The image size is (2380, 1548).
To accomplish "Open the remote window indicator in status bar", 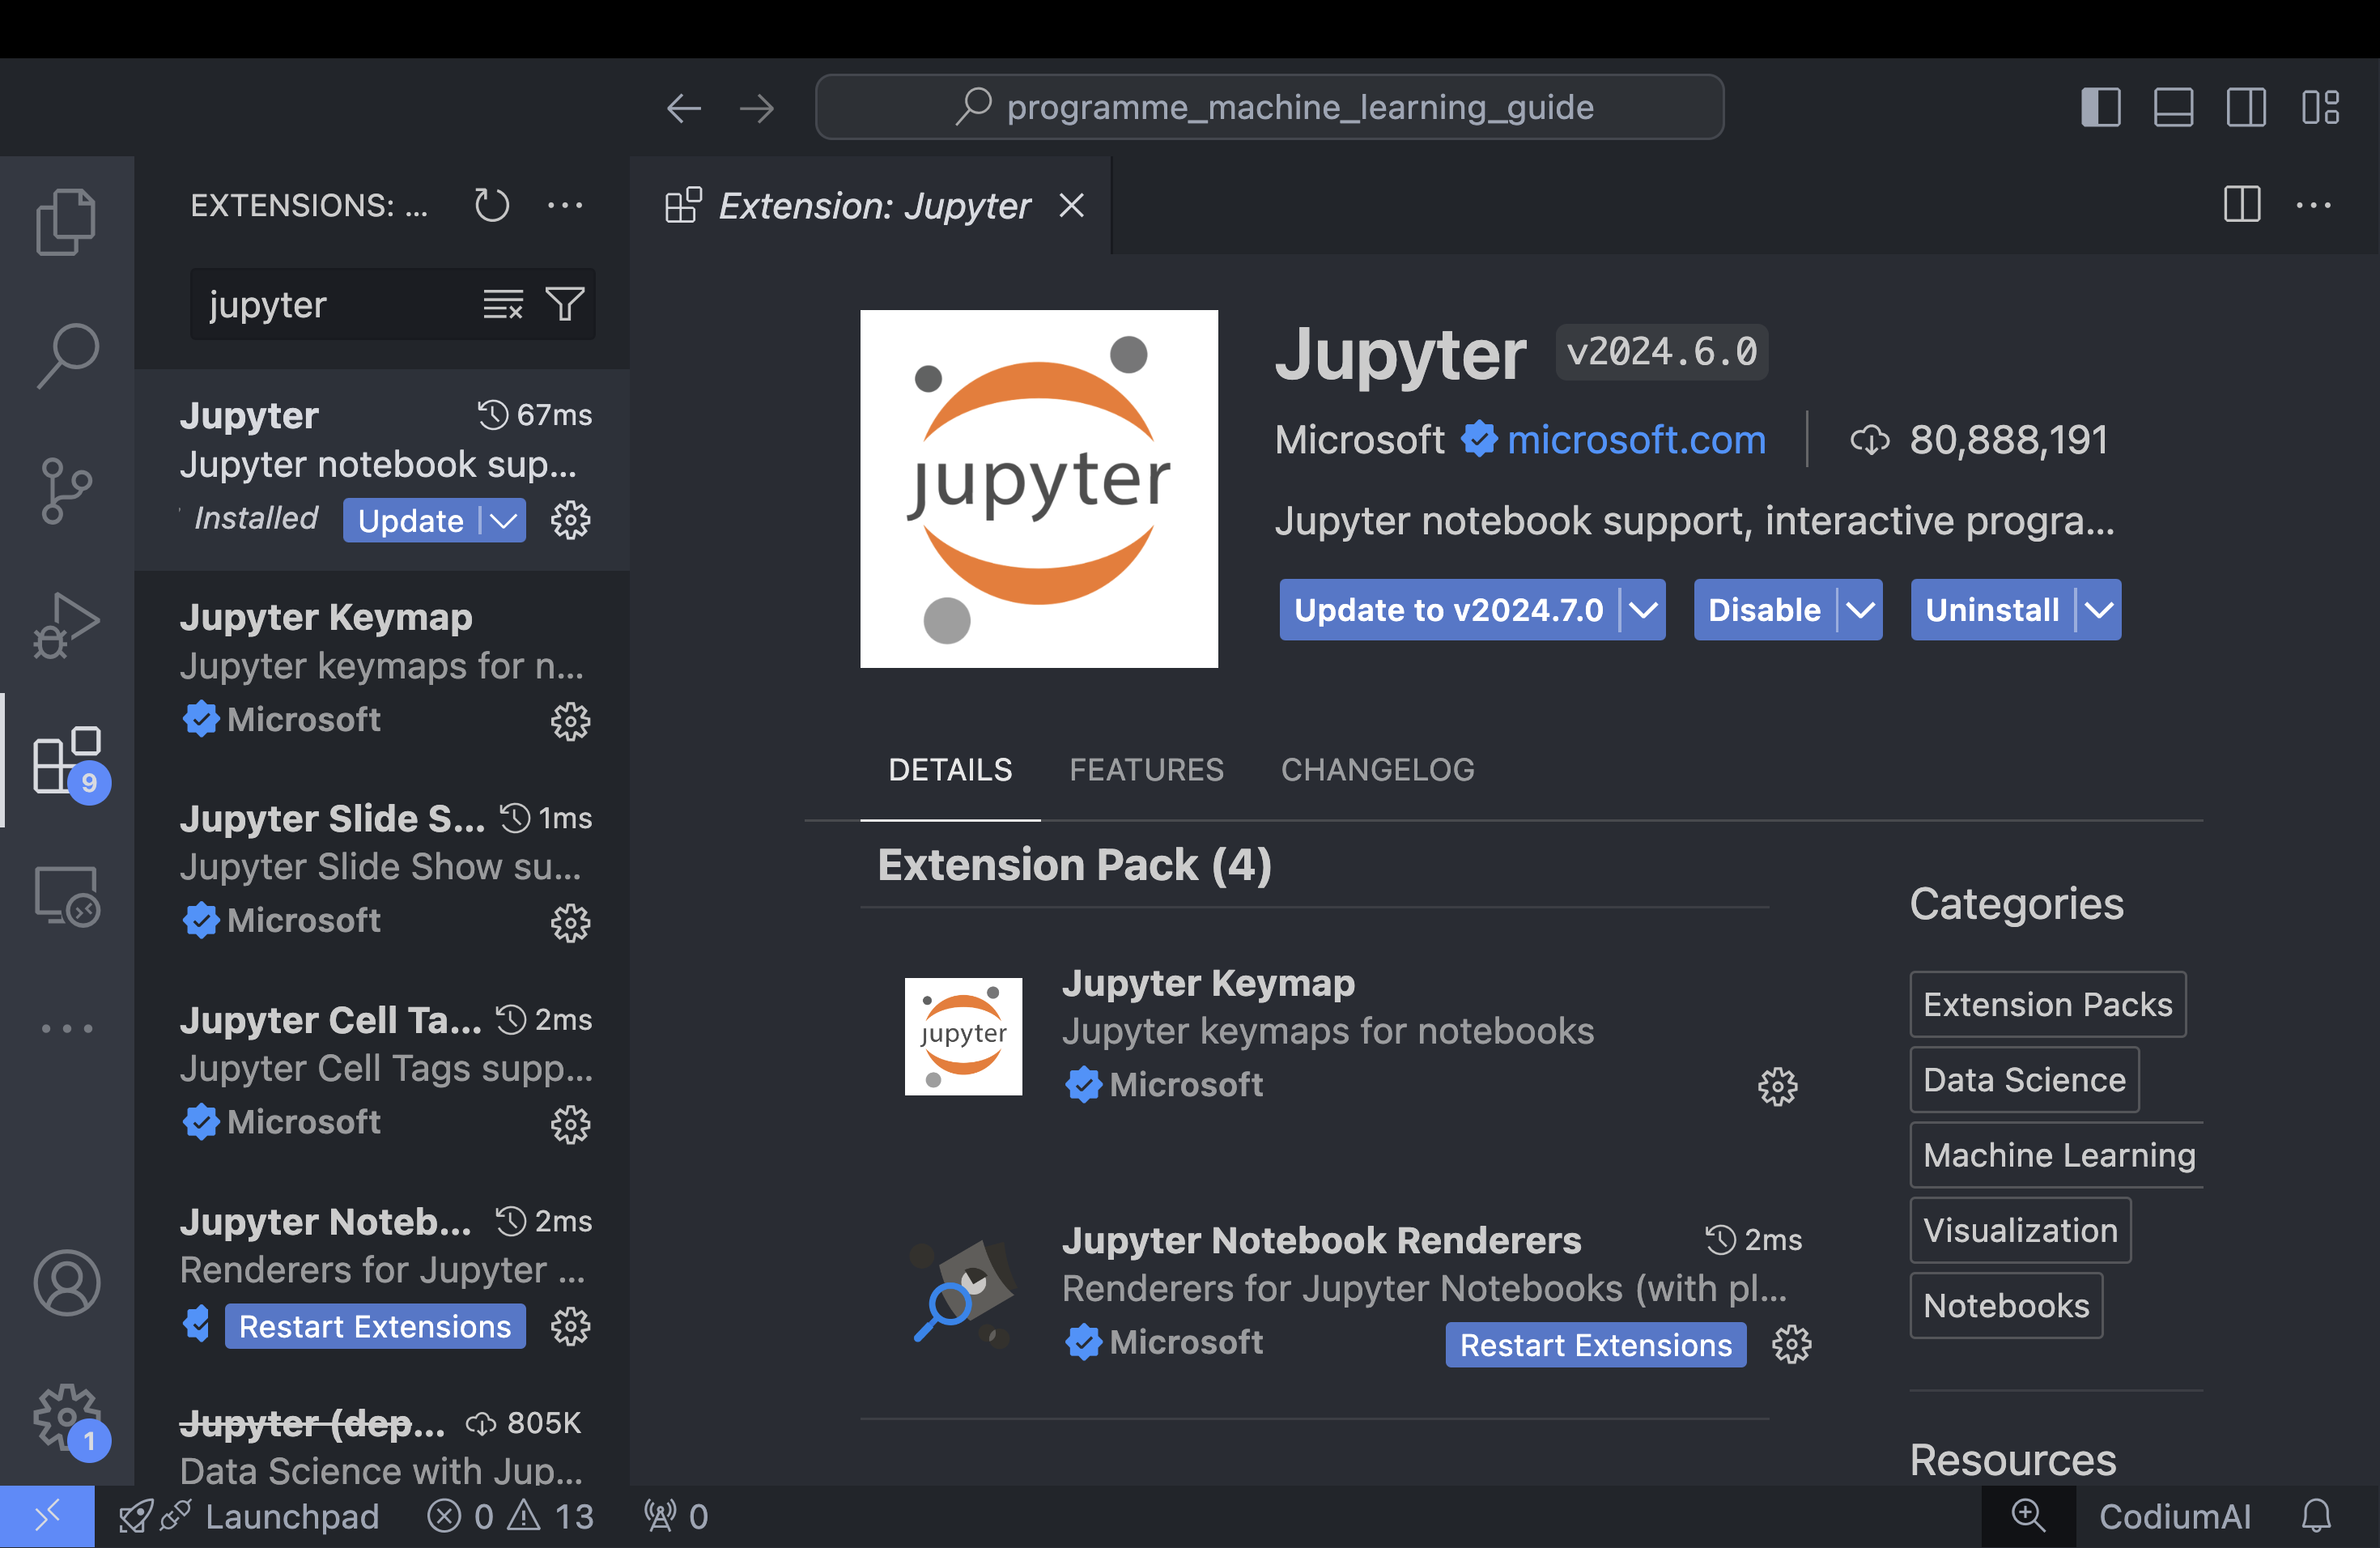I will [x=47, y=1517].
